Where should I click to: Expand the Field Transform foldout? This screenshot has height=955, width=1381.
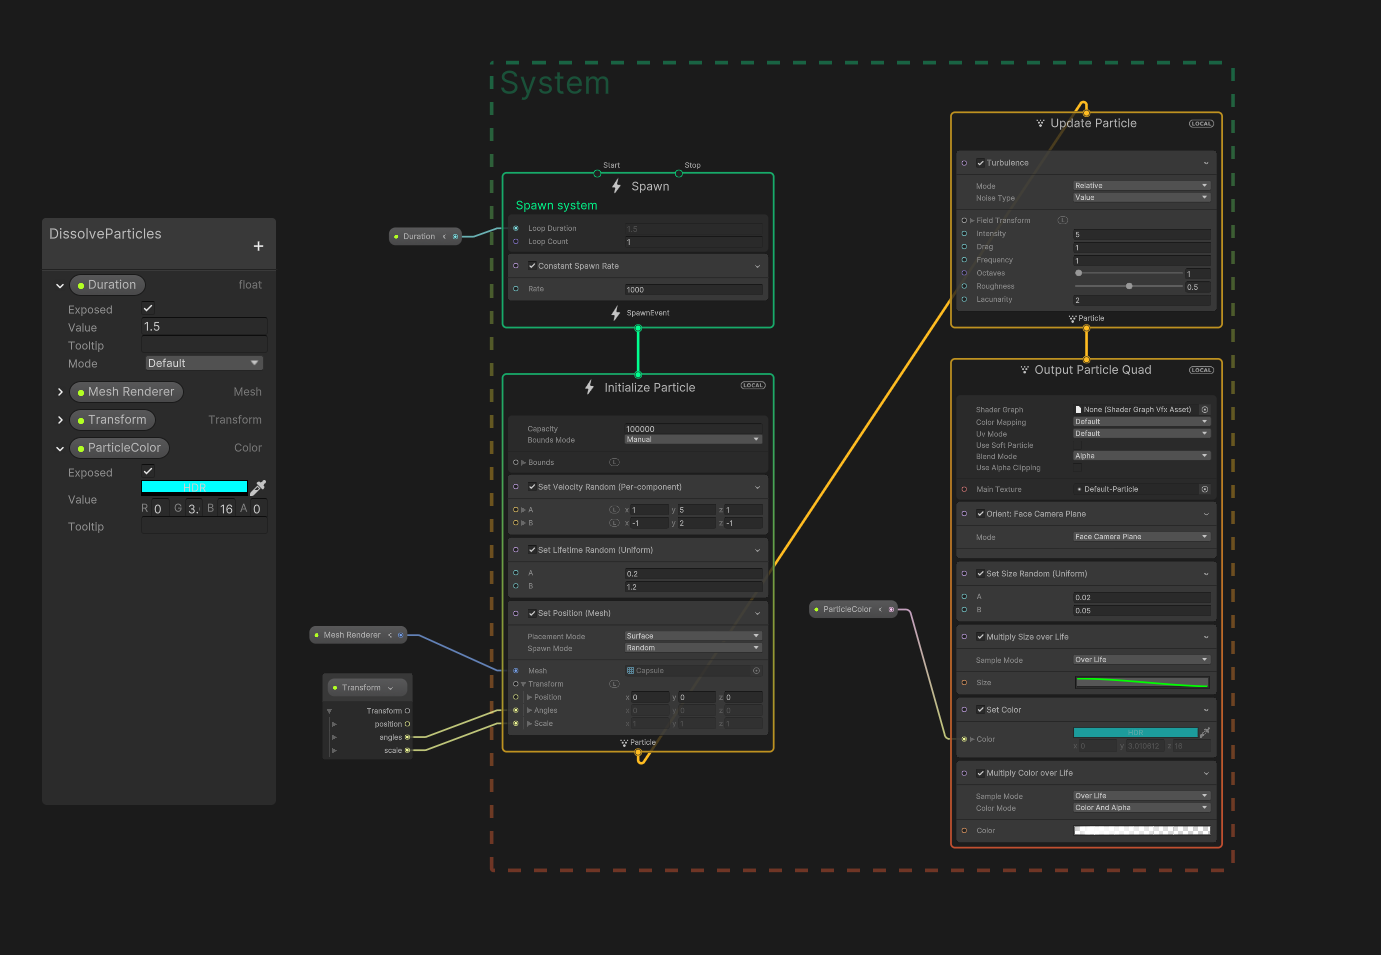pos(972,220)
